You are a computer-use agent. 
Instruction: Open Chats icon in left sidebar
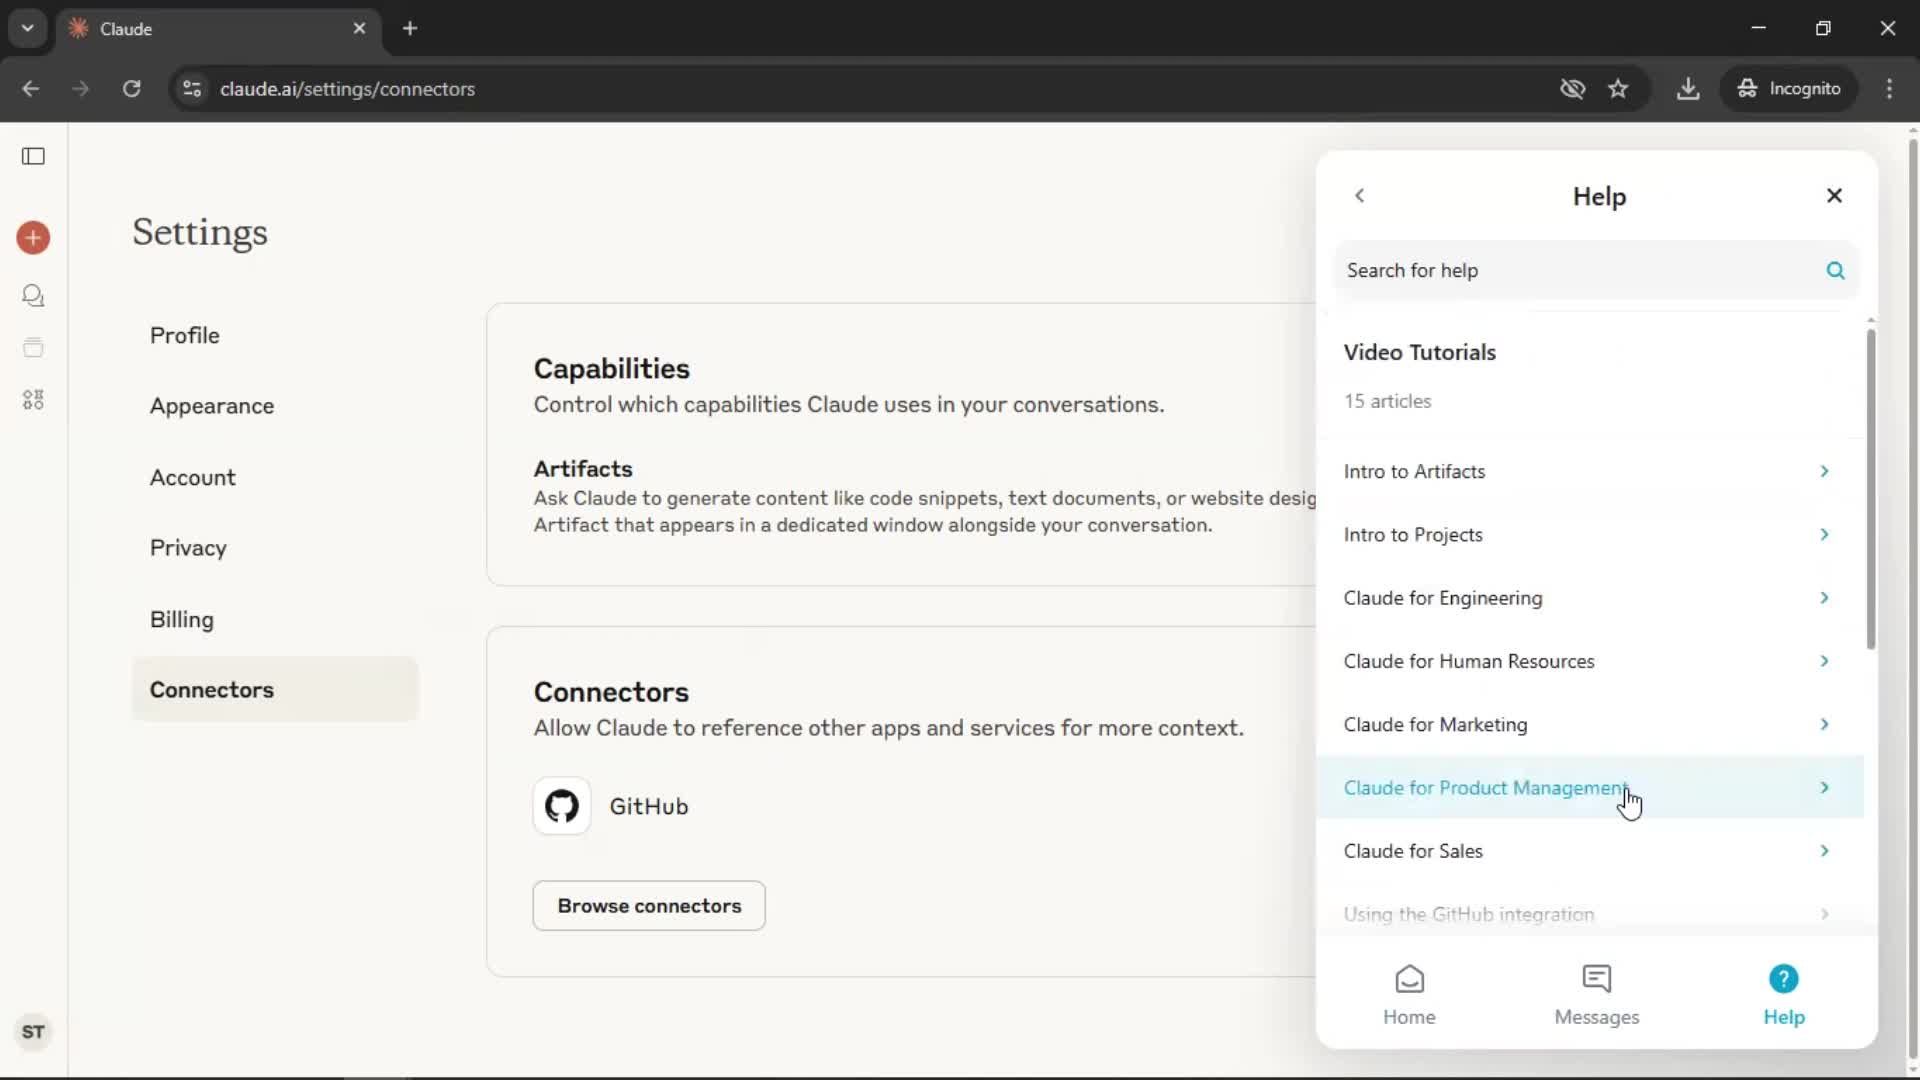[x=33, y=296]
